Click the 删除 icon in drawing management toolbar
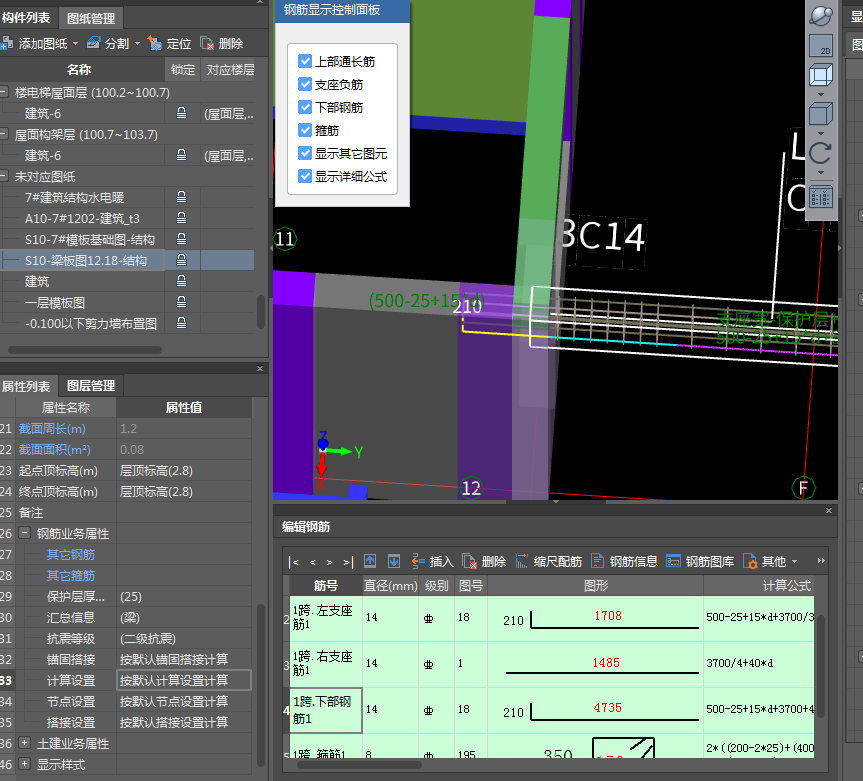The height and width of the screenshot is (781, 863). [207, 43]
